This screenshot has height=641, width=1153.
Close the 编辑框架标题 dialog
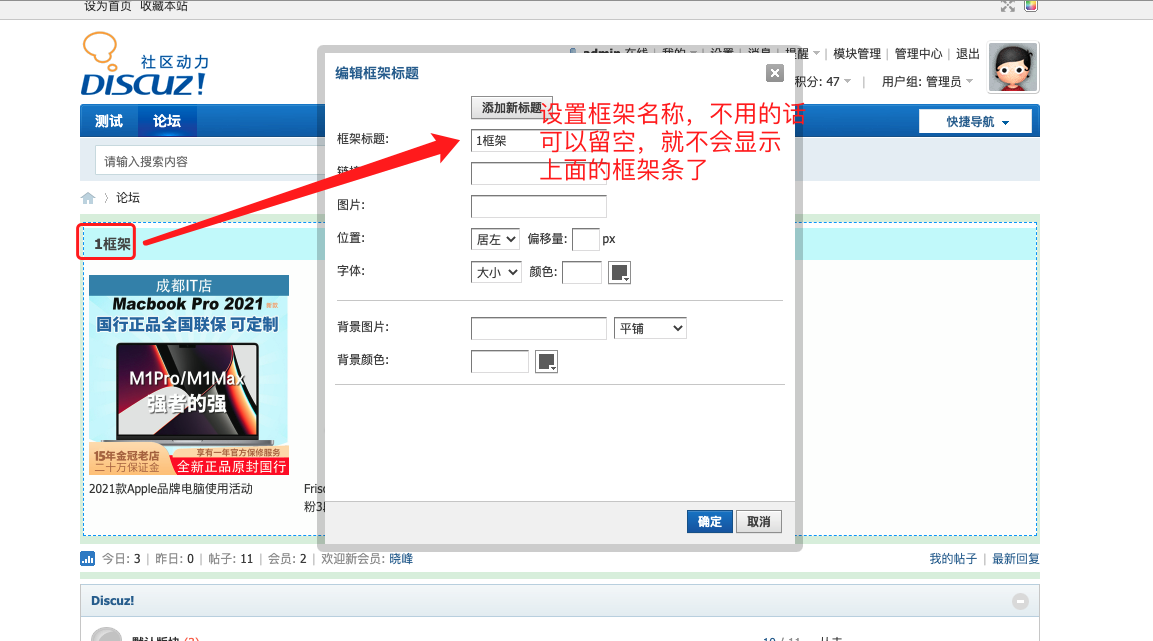[774, 73]
